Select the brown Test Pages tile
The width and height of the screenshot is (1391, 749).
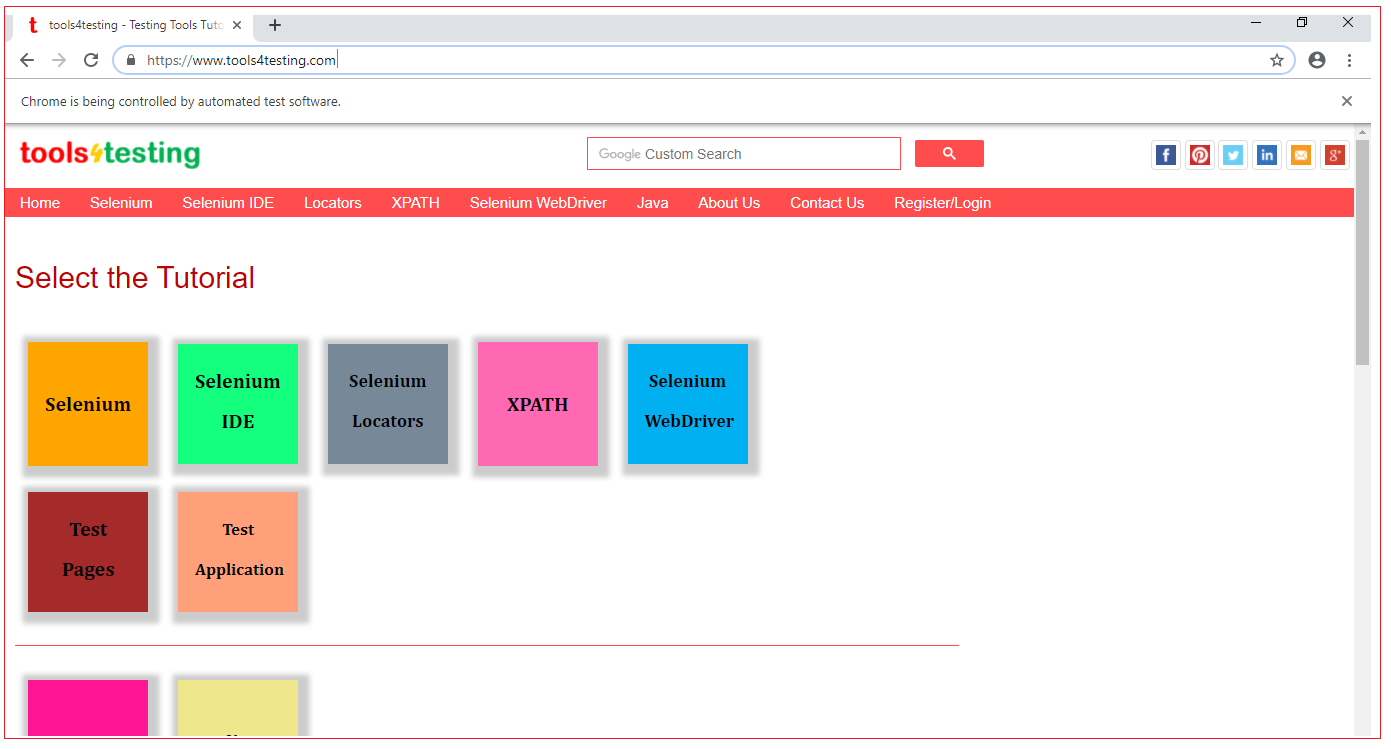(88, 552)
